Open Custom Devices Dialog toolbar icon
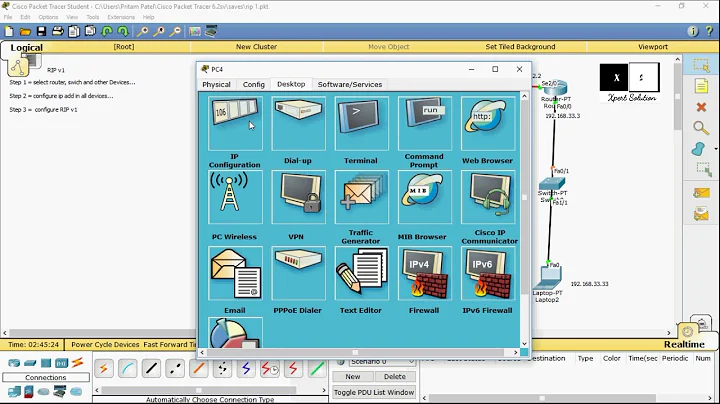The width and height of the screenshot is (720, 404). [211, 31]
